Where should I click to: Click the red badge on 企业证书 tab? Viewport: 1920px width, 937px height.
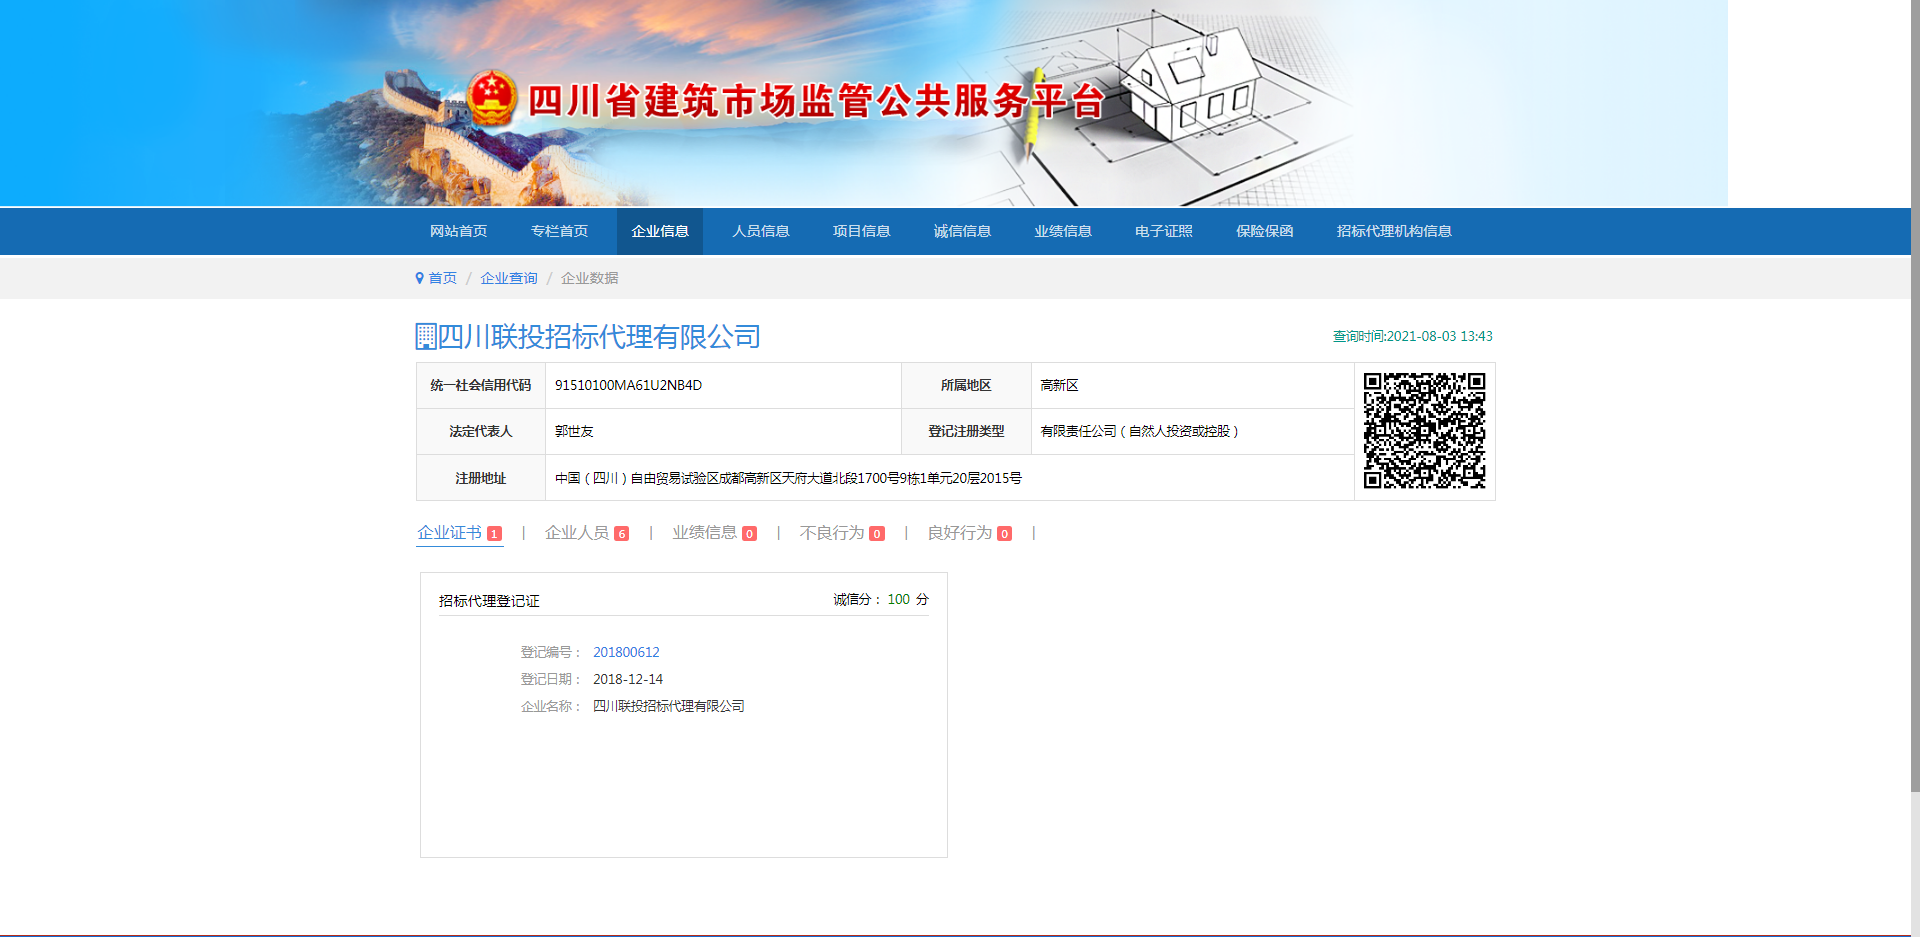[494, 534]
